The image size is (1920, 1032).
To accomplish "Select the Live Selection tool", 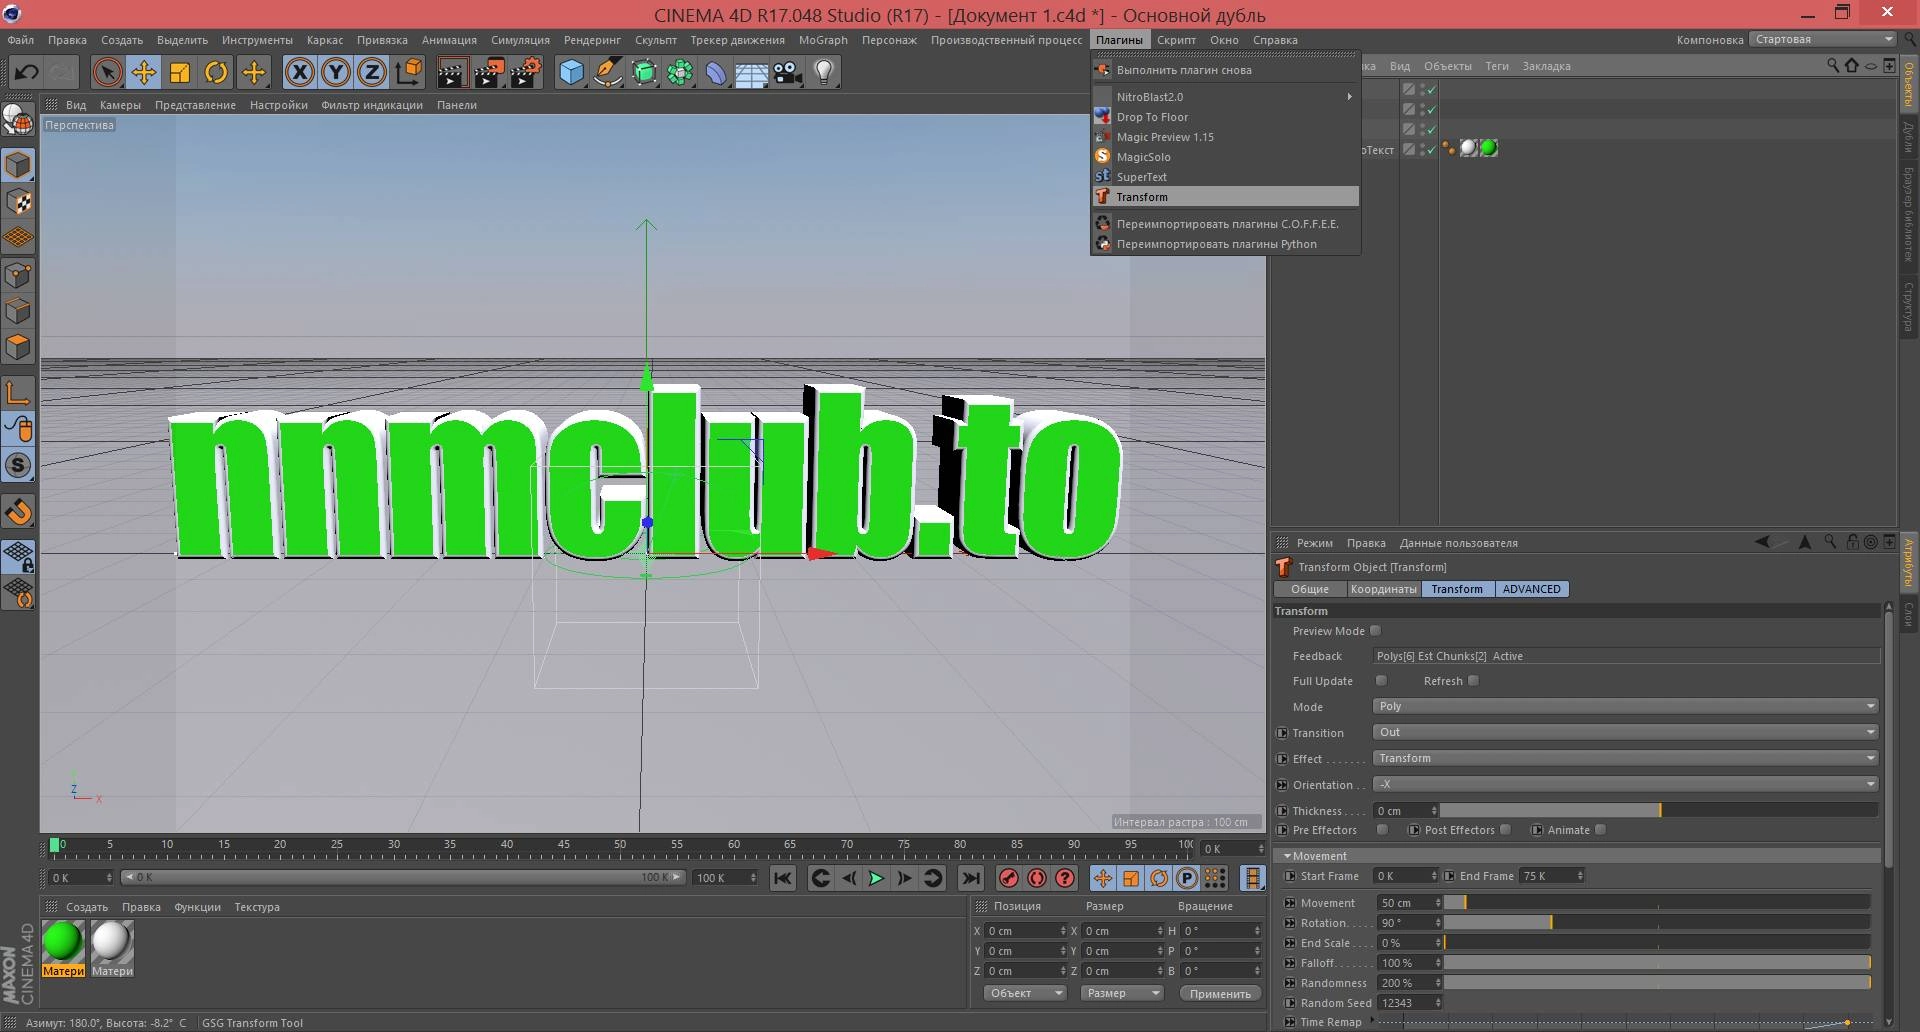I will coord(107,72).
